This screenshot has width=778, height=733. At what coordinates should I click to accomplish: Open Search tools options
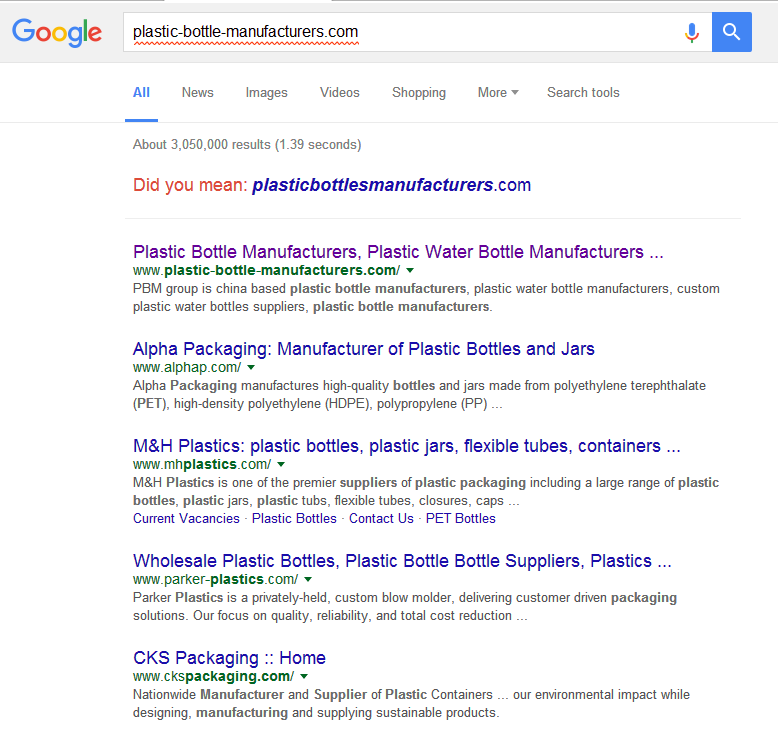(x=583, y=93)
